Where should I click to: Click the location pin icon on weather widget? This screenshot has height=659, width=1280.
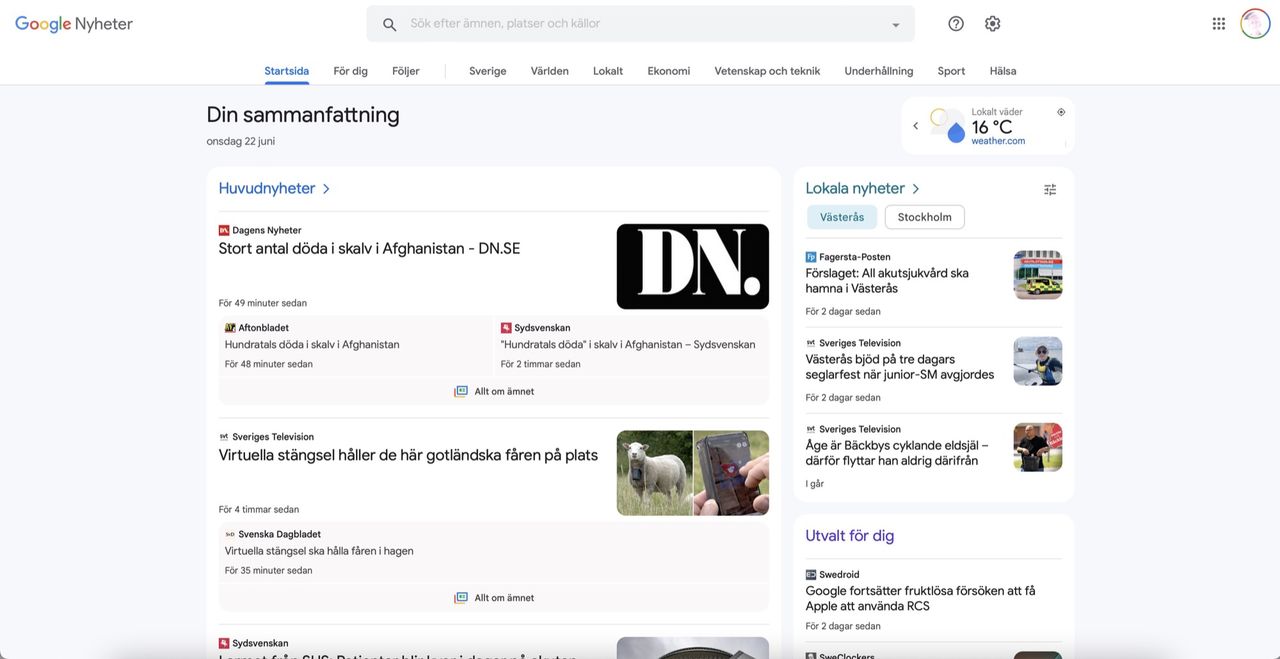[1061, 111]
